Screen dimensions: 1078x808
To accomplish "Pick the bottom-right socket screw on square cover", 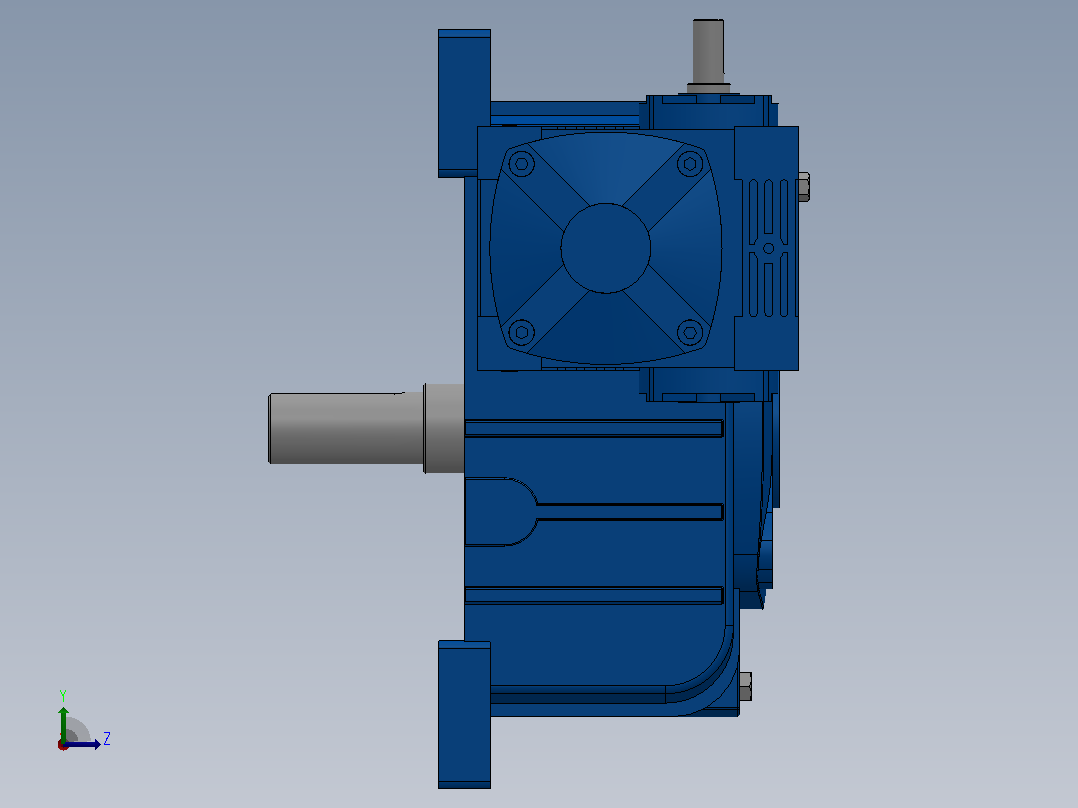I will [690, 333].
